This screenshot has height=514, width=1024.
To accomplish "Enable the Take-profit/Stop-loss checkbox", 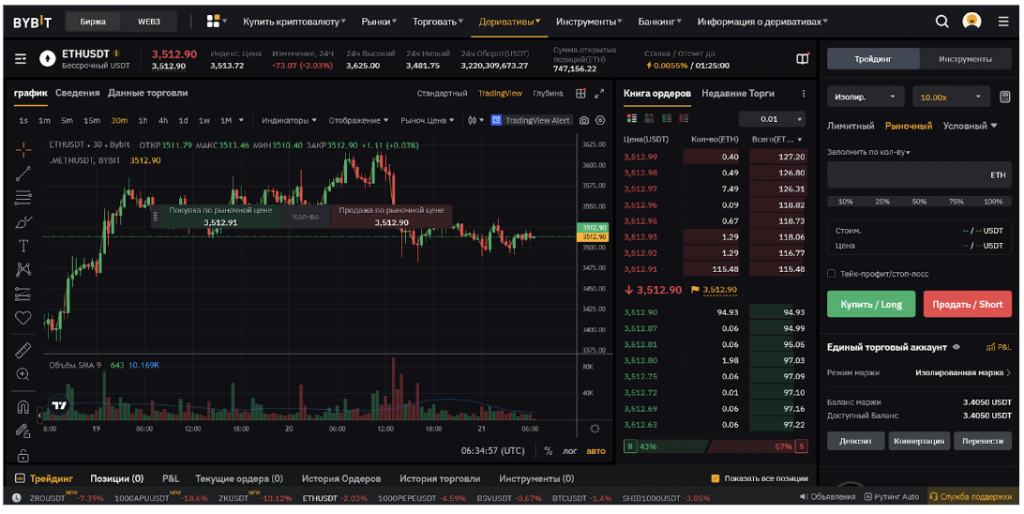I will click(832, 273).
